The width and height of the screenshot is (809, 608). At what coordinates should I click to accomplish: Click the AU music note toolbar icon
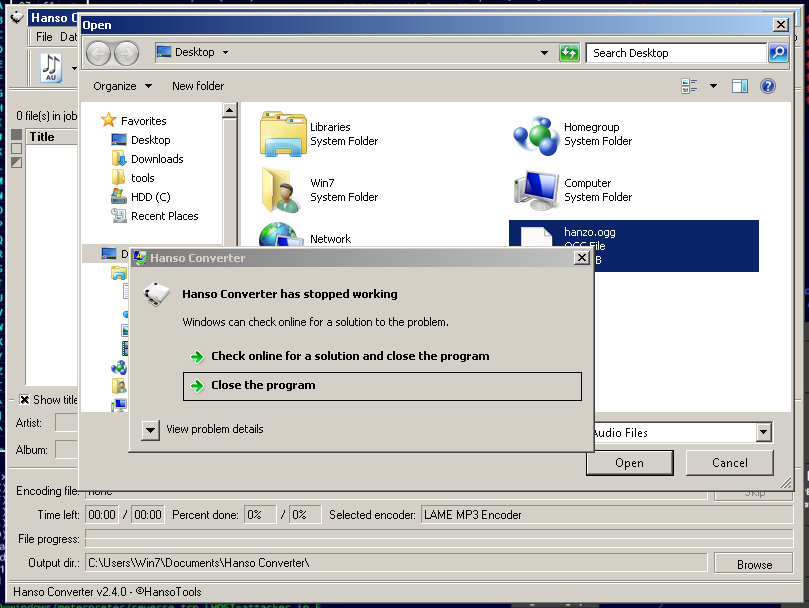pos(51,68)
